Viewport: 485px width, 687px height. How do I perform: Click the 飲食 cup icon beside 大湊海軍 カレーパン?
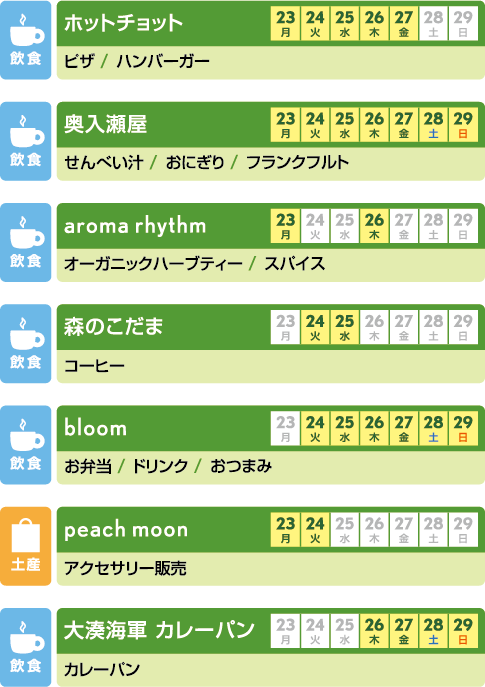[25, 647]
